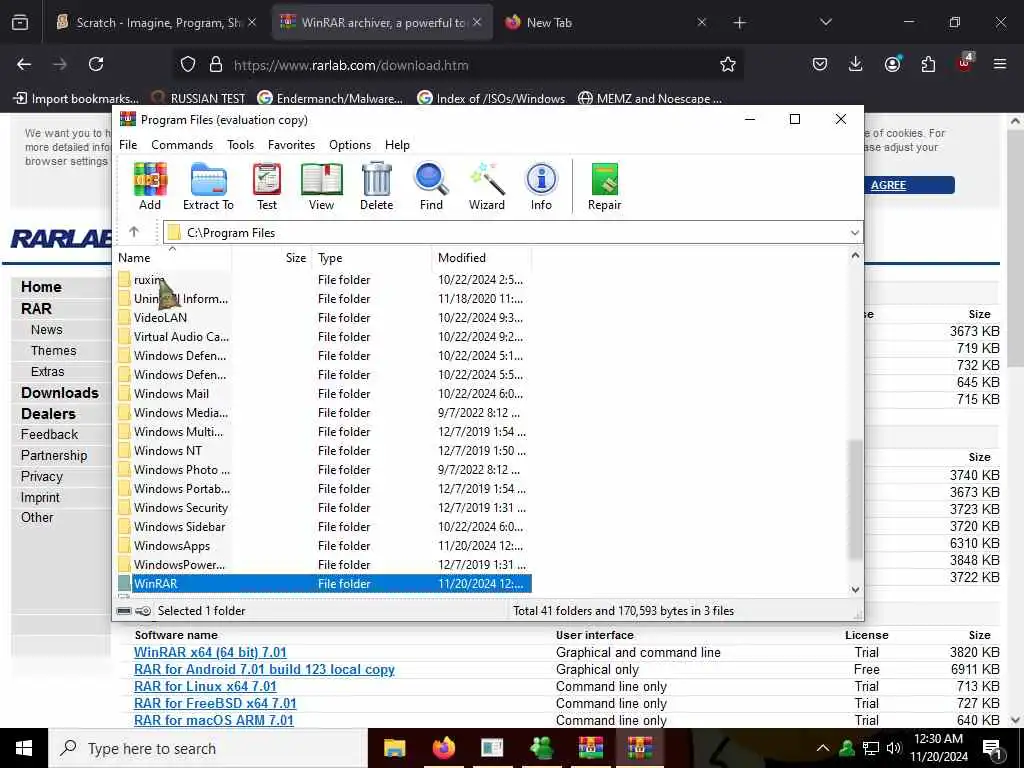Click Firefox icon on the taskbar

point(443,748)
